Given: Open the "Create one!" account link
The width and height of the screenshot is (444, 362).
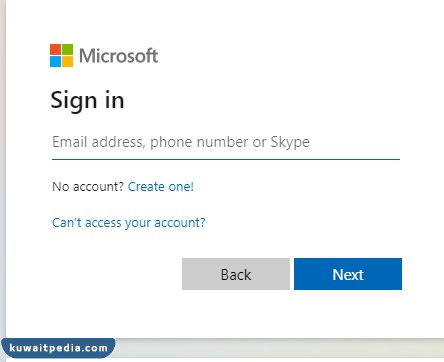Looking at the screenshot, I should click(161, 187).
